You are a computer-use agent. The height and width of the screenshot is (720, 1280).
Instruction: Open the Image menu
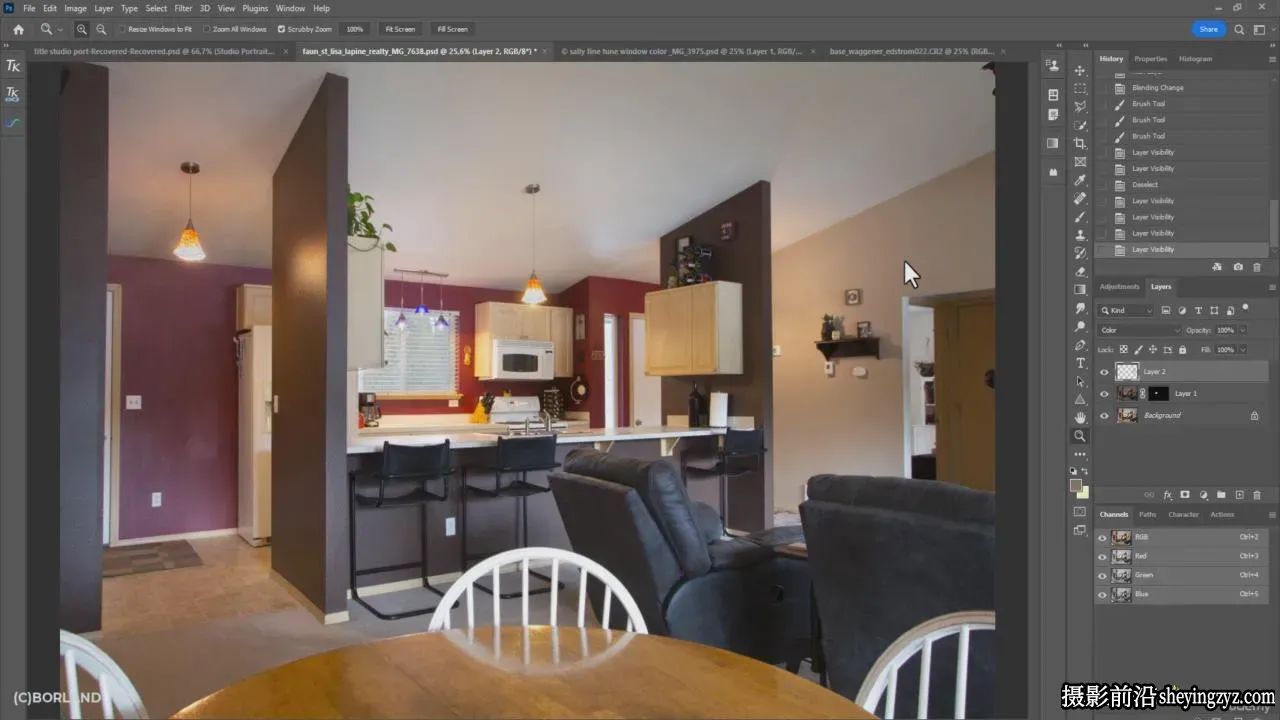[76, 8]
